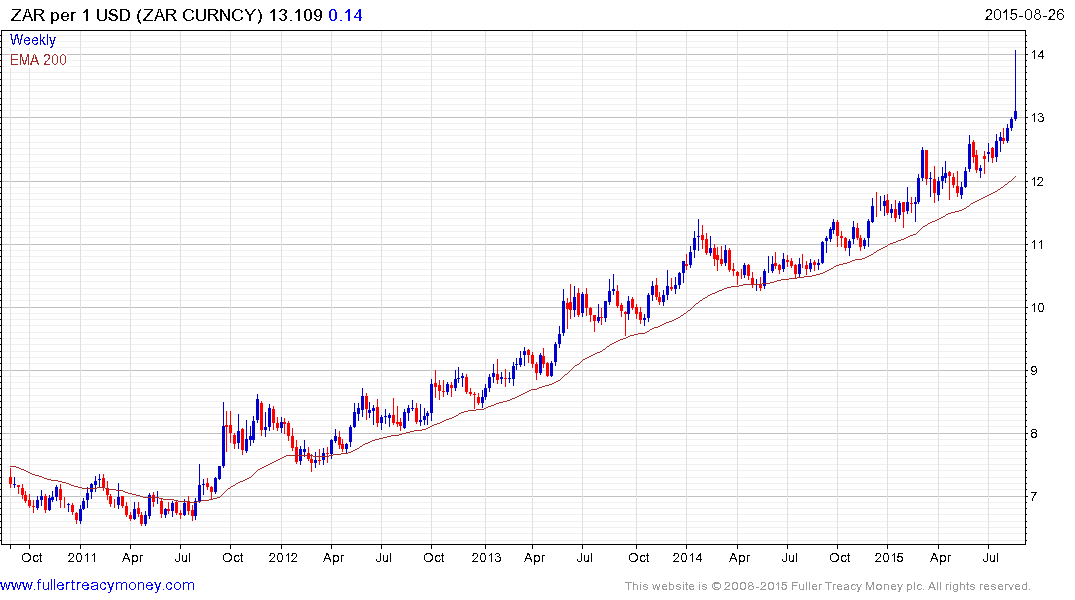This screenshot has width=1075, height=600.
Task: Click the 10 price axis label
Action: [1037, 308]
